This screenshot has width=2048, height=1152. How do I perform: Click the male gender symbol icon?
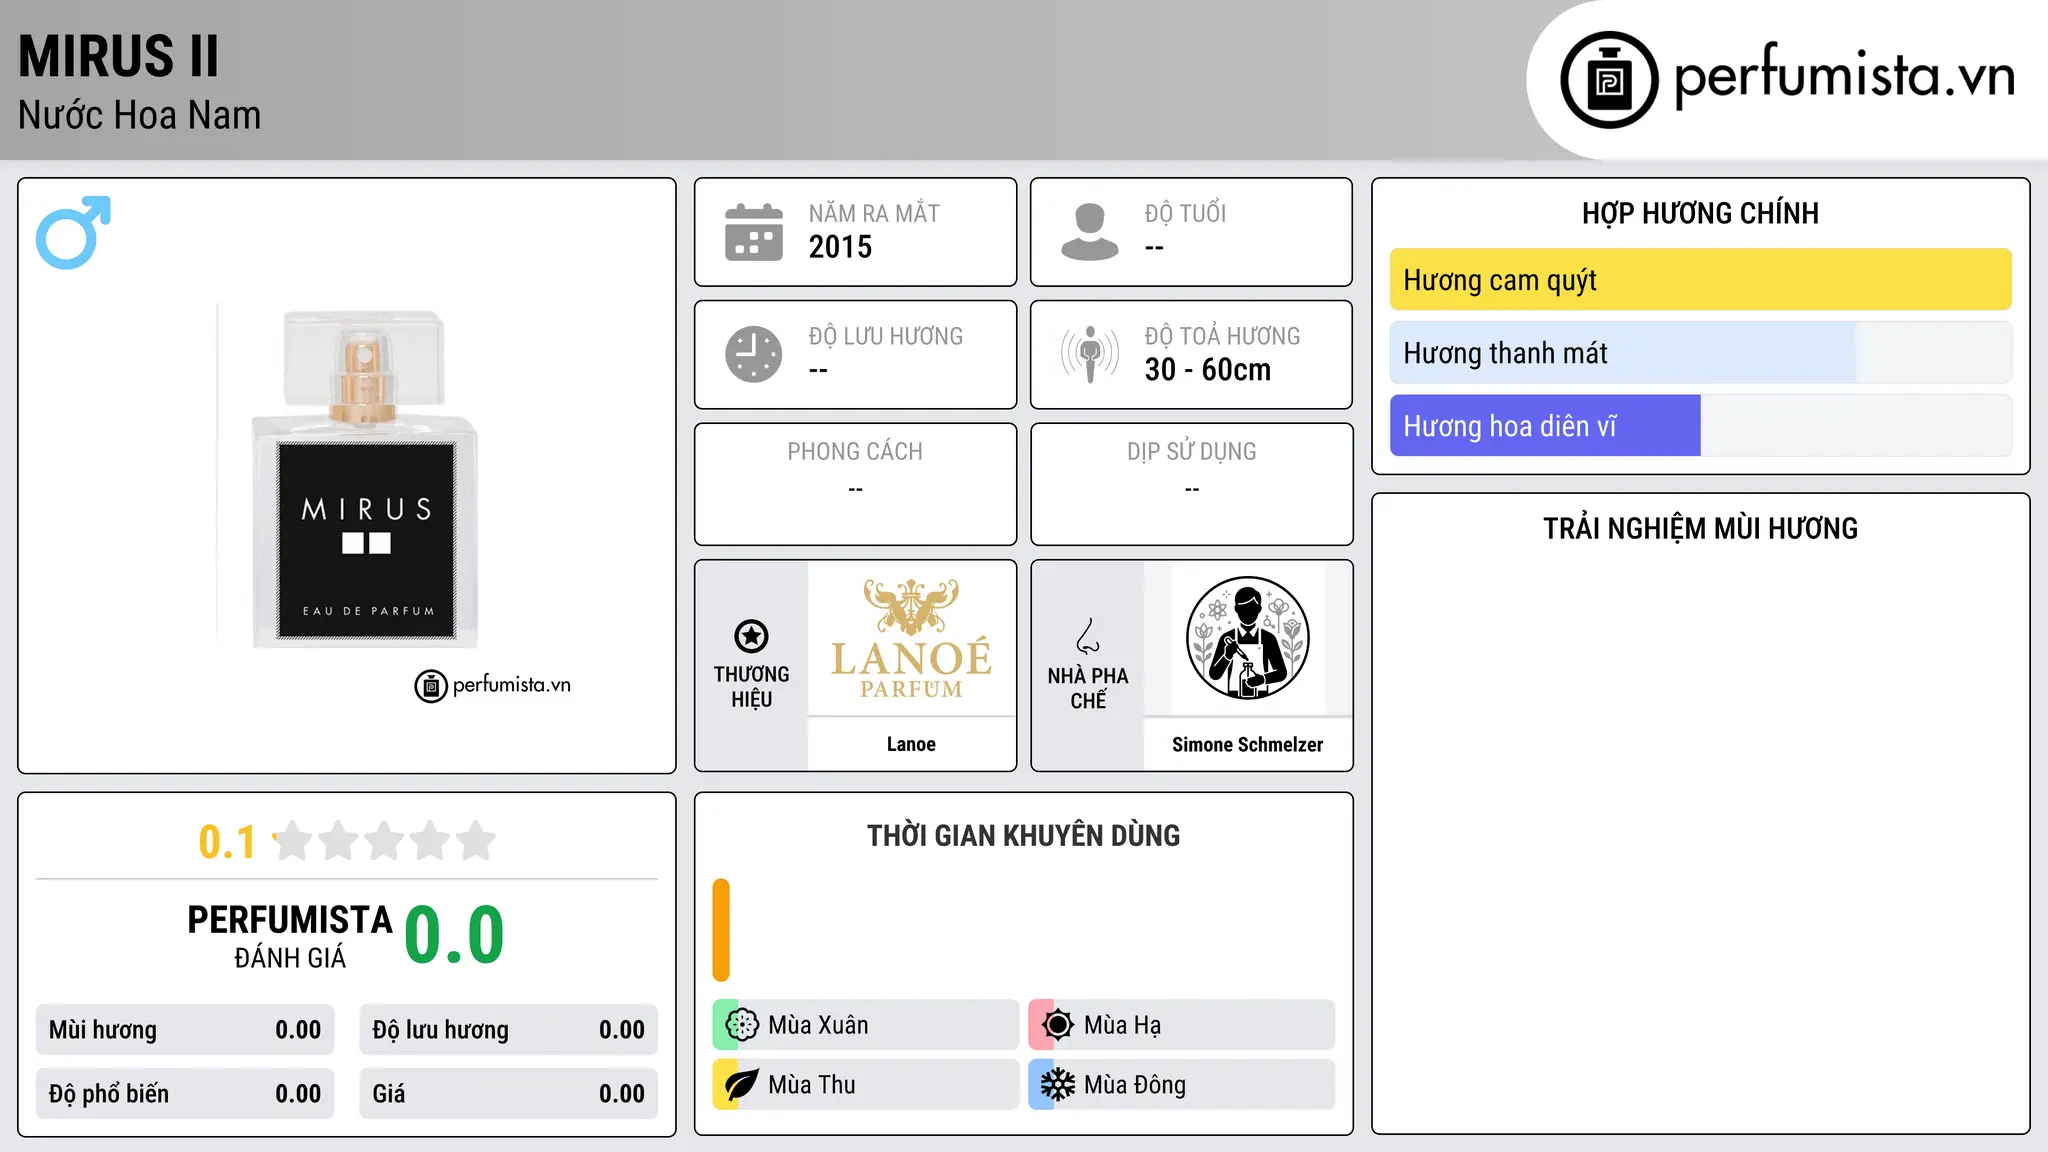[73, 232]
